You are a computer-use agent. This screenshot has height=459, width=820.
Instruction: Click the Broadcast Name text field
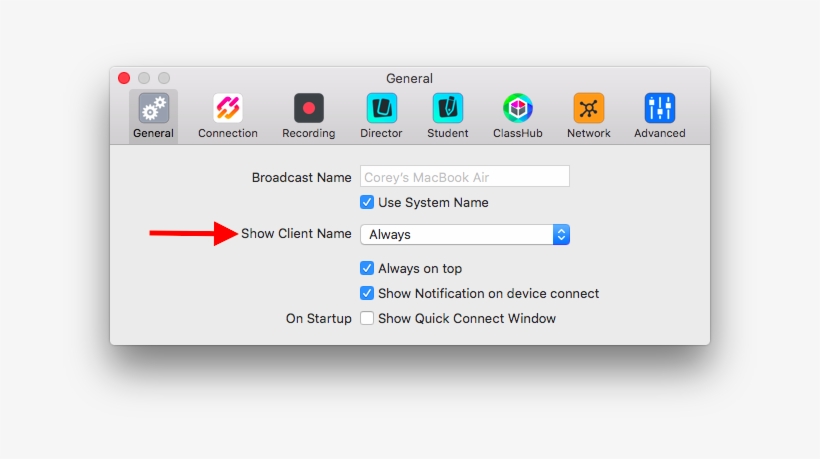464,177
